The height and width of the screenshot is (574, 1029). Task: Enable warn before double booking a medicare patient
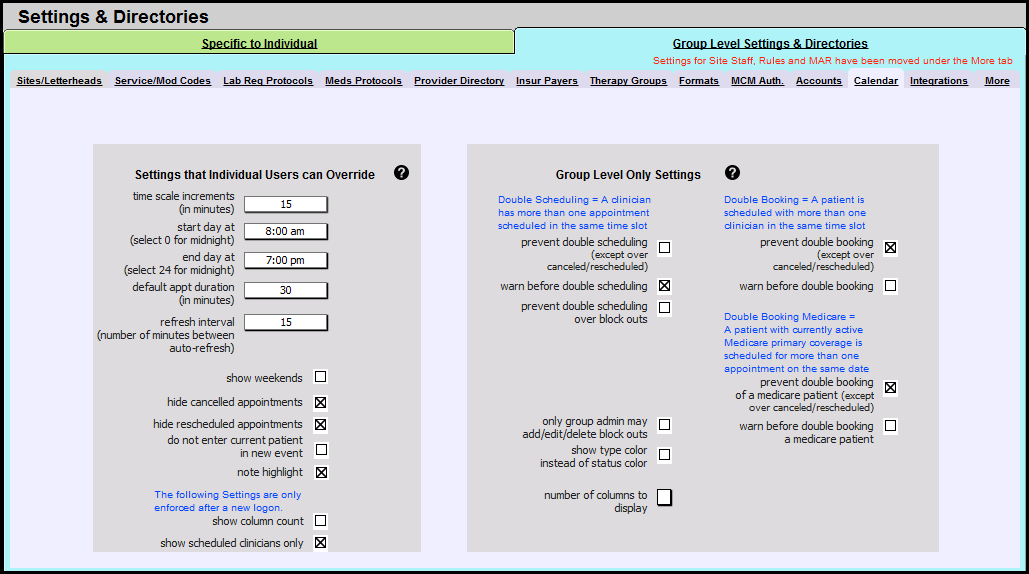(x=890, y=426)
